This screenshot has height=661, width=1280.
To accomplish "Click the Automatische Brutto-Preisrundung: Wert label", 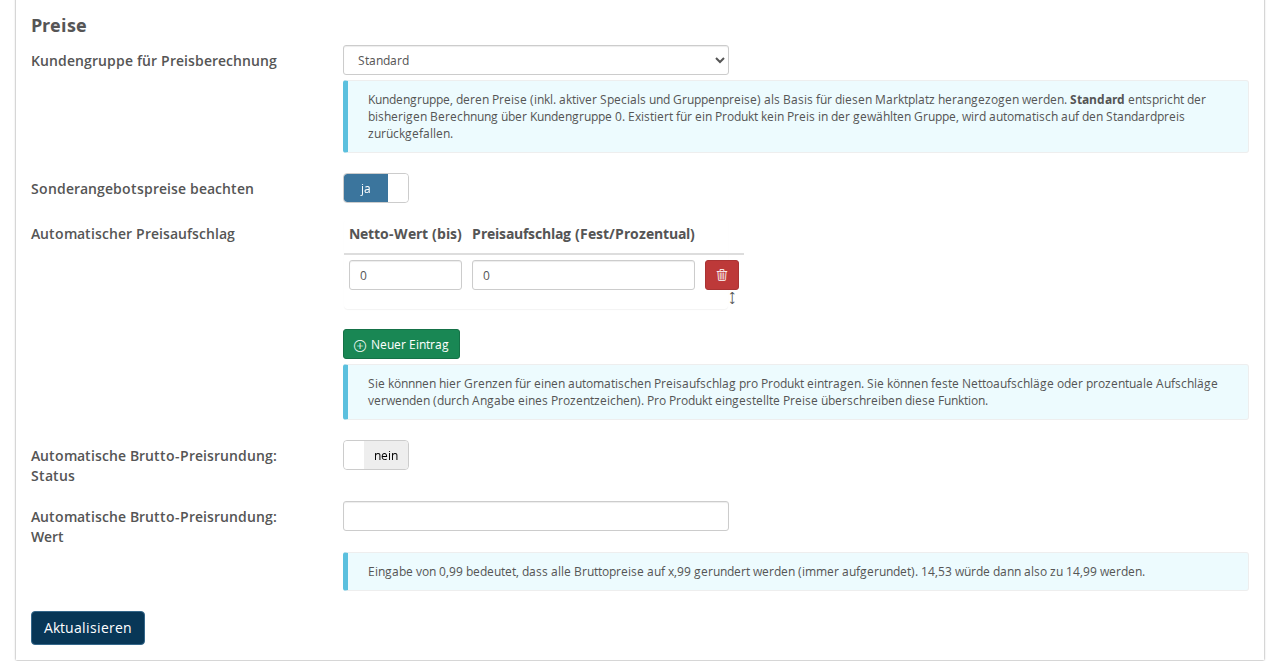I will click(154, 527).
